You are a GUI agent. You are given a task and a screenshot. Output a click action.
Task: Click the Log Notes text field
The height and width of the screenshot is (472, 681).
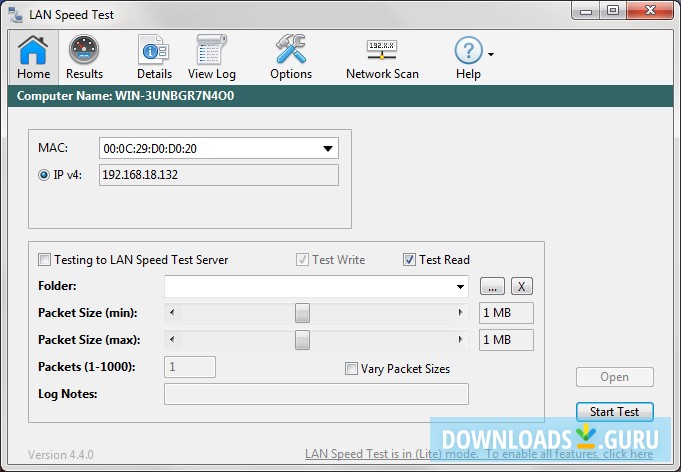pyautogui.click(x=316, y=394)
